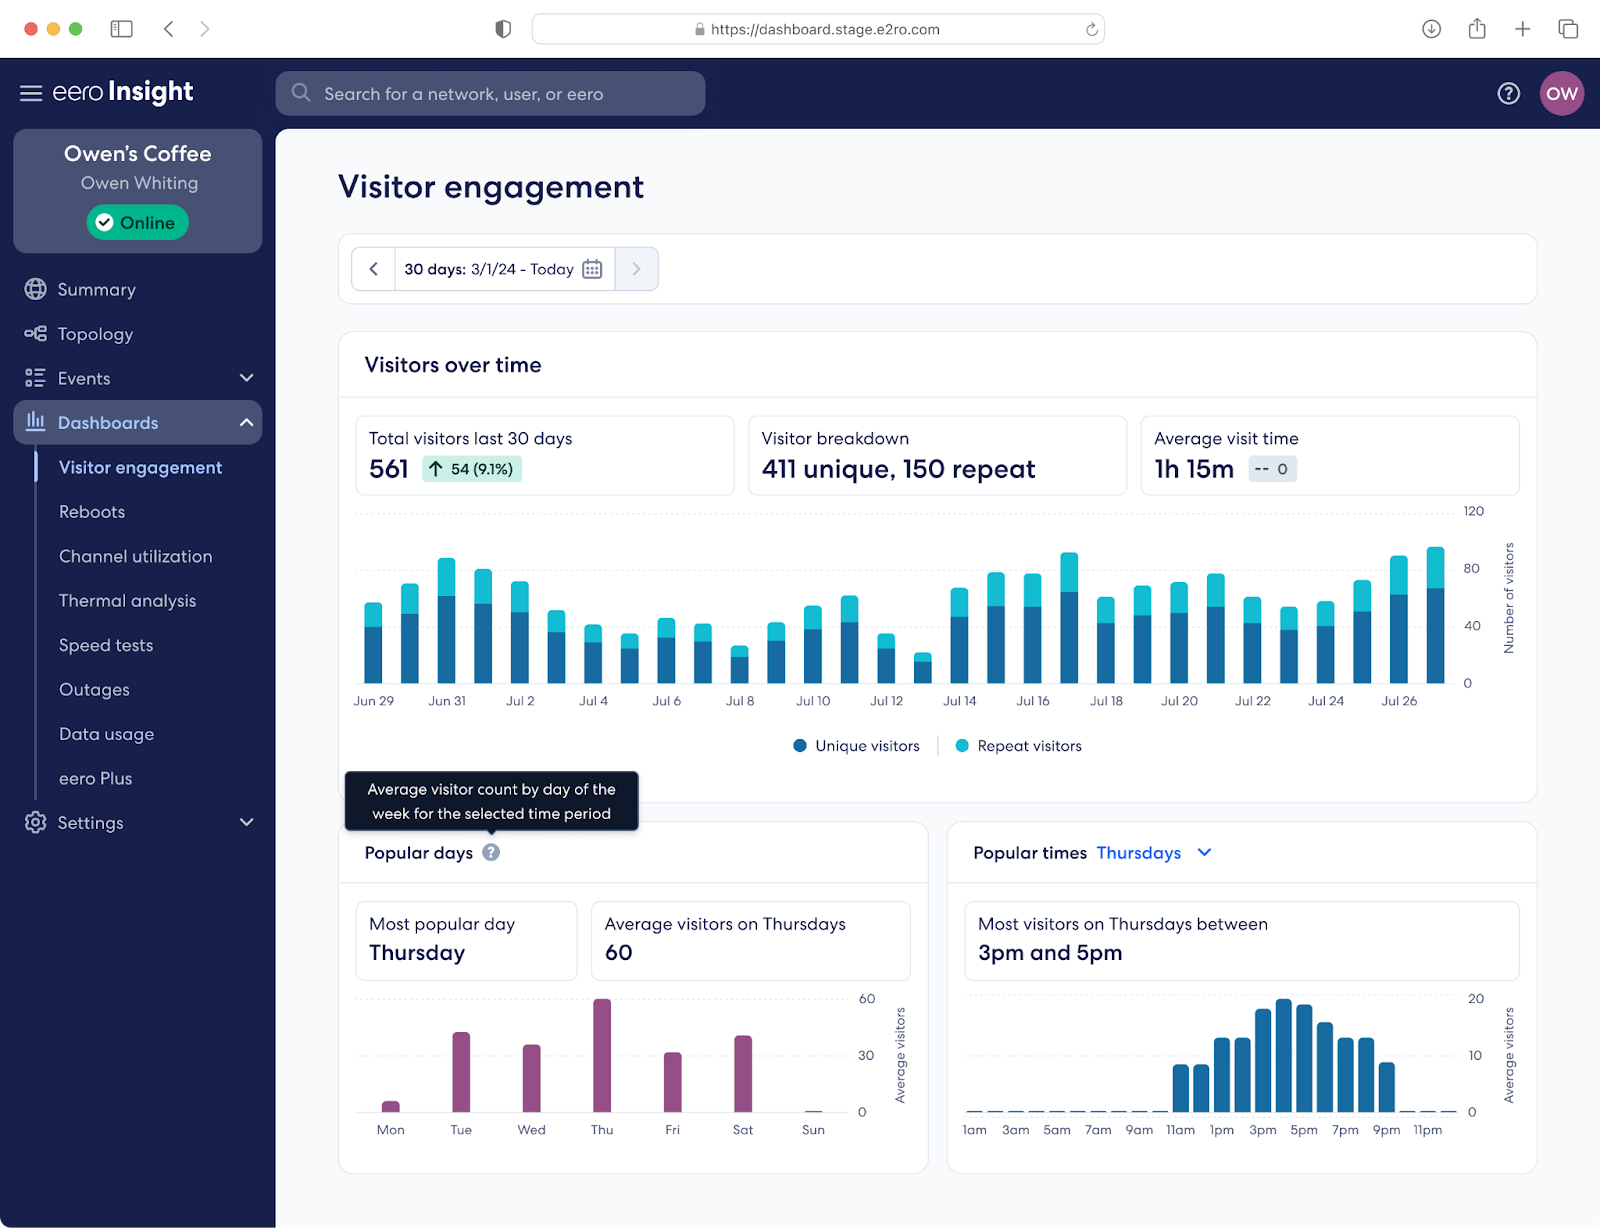Click the Jul 16 bar in visitors chart
Viewport: 1600px width, 1228px height.
tap(1032, 628)
